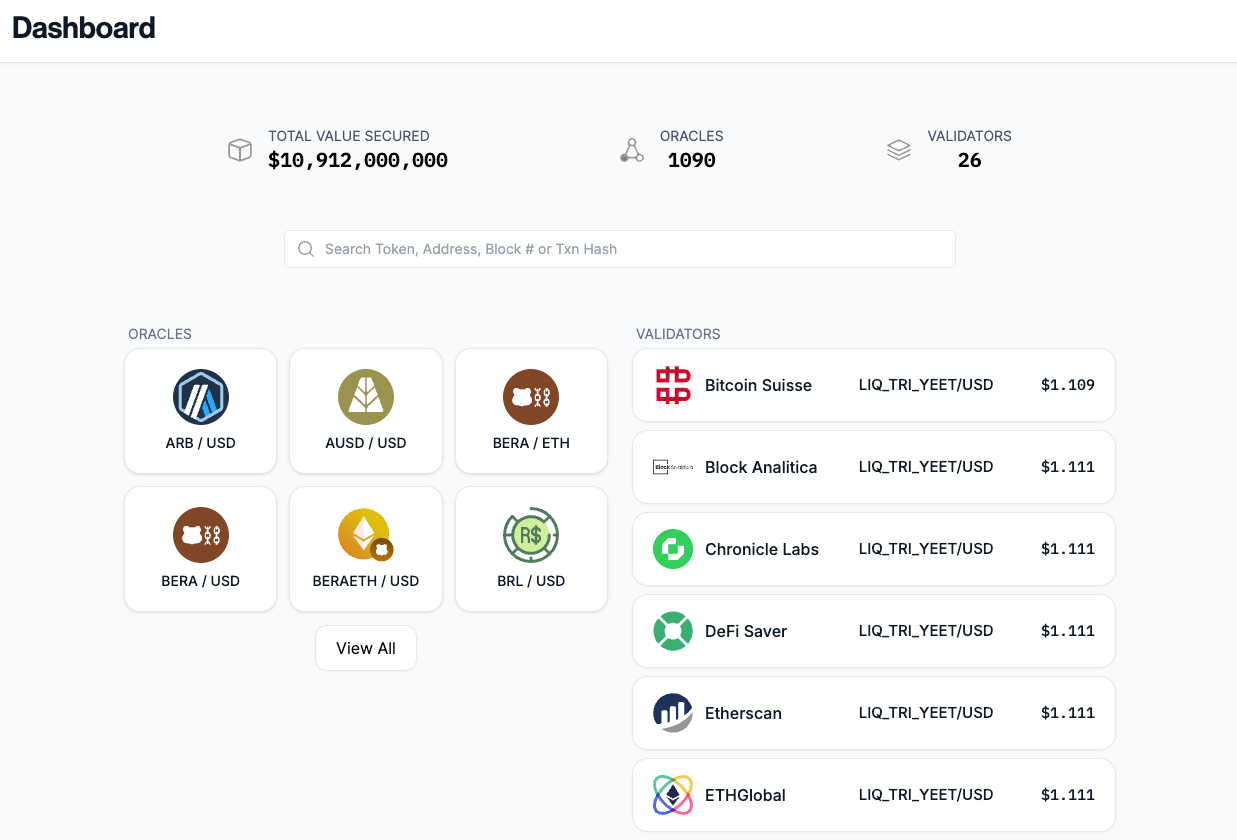Click the cube icon beside Total Value Secured
1237x840 pixels.
pos(240,150)
